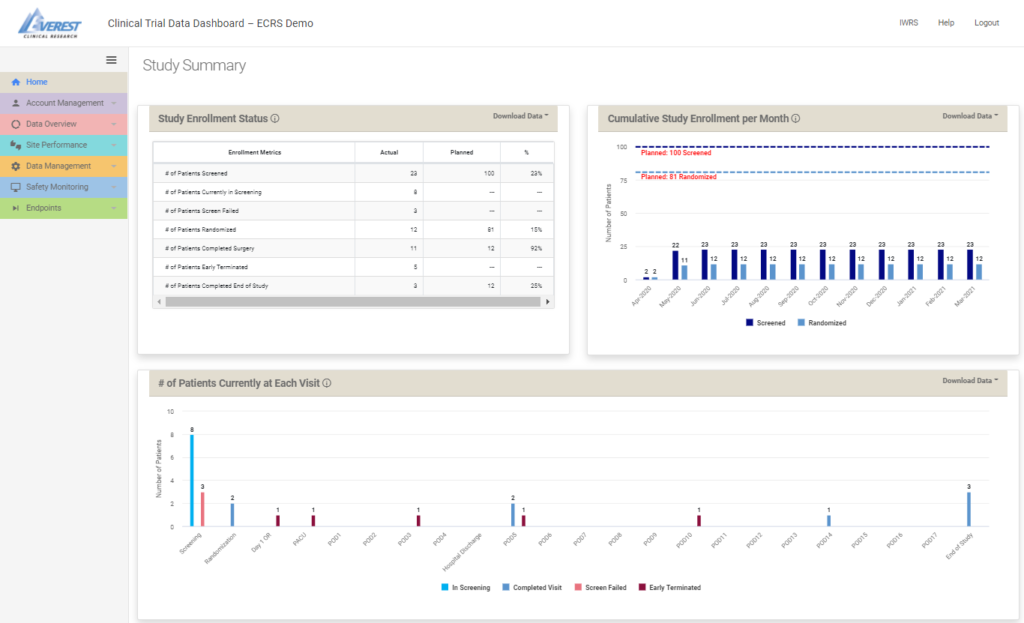Click the Account Management person icon
The height and width of the screenshot is (623, 1024).
(16, 103)
